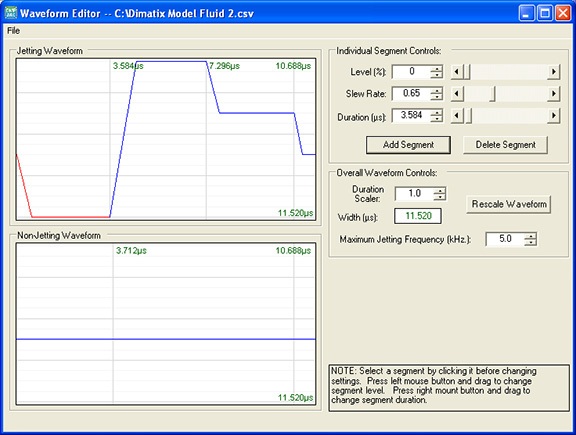This screenshot has height=435, width=576.
Task: Click Level slider left arrow
Action: point(457,72)
